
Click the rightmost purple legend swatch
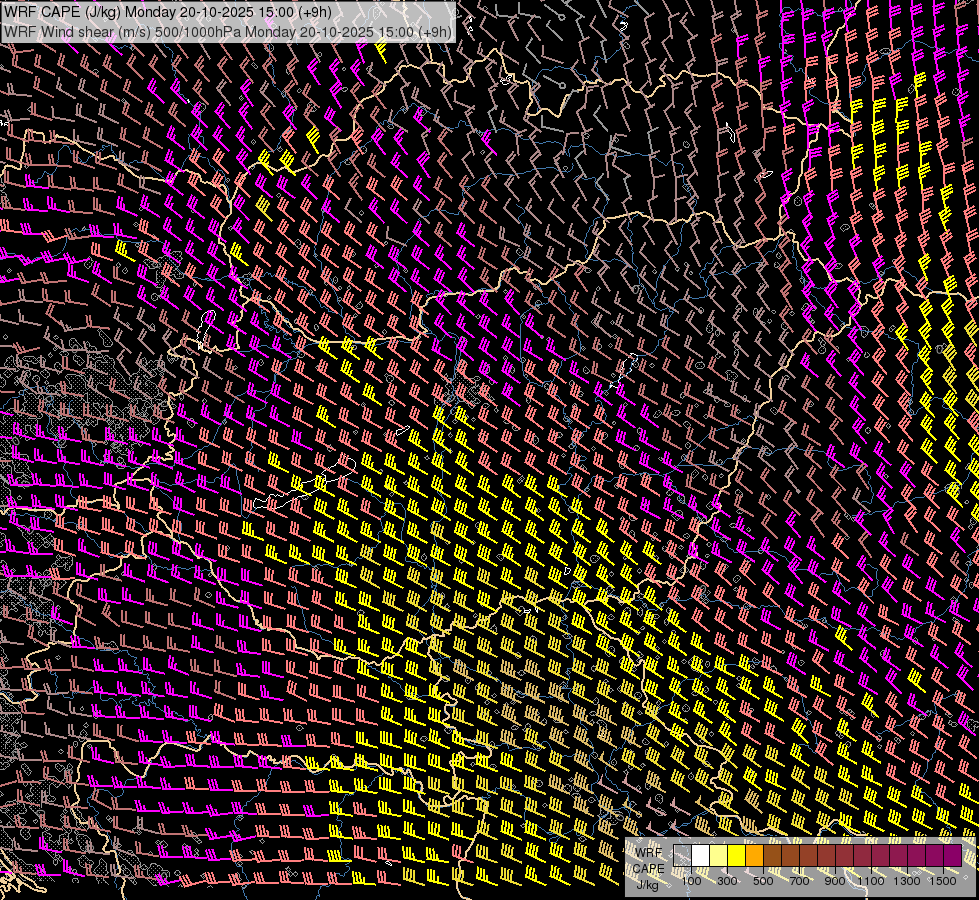point(952,856)
